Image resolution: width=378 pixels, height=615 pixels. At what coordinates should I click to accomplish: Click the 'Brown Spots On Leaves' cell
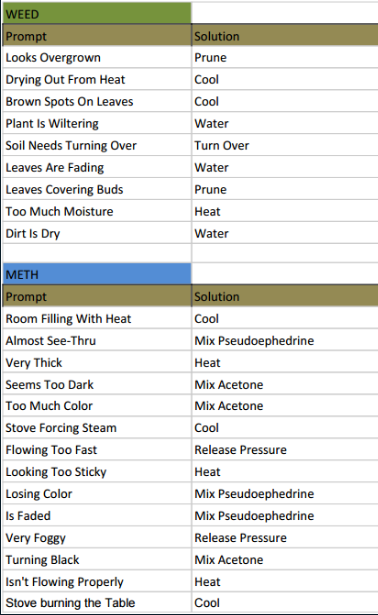pyautogui.click(x=97, y=101)
